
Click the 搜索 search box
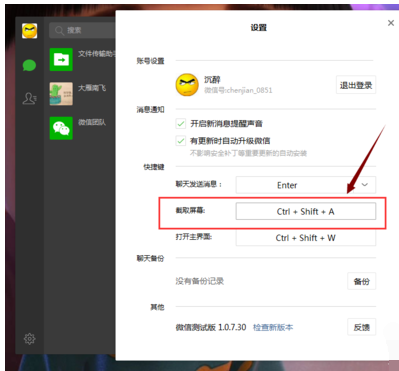click(82, 31)
